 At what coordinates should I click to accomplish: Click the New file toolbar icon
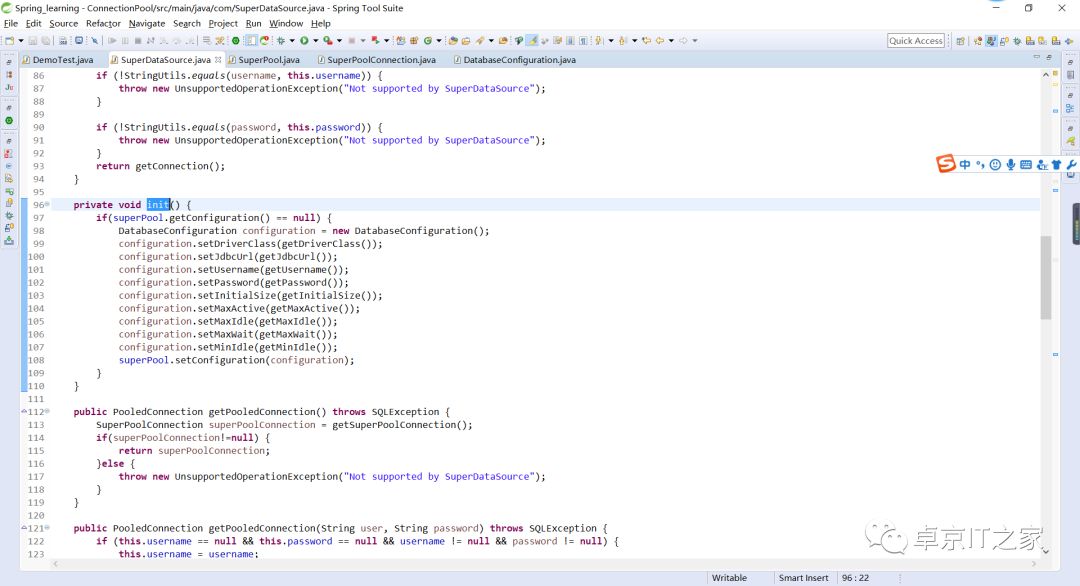click(x=9, y=41)
